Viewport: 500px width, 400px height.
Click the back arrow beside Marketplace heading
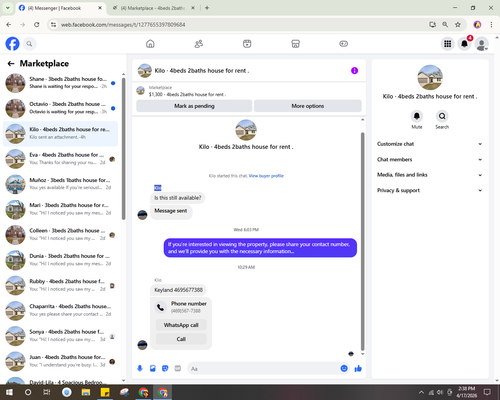[x=11, y=63]
